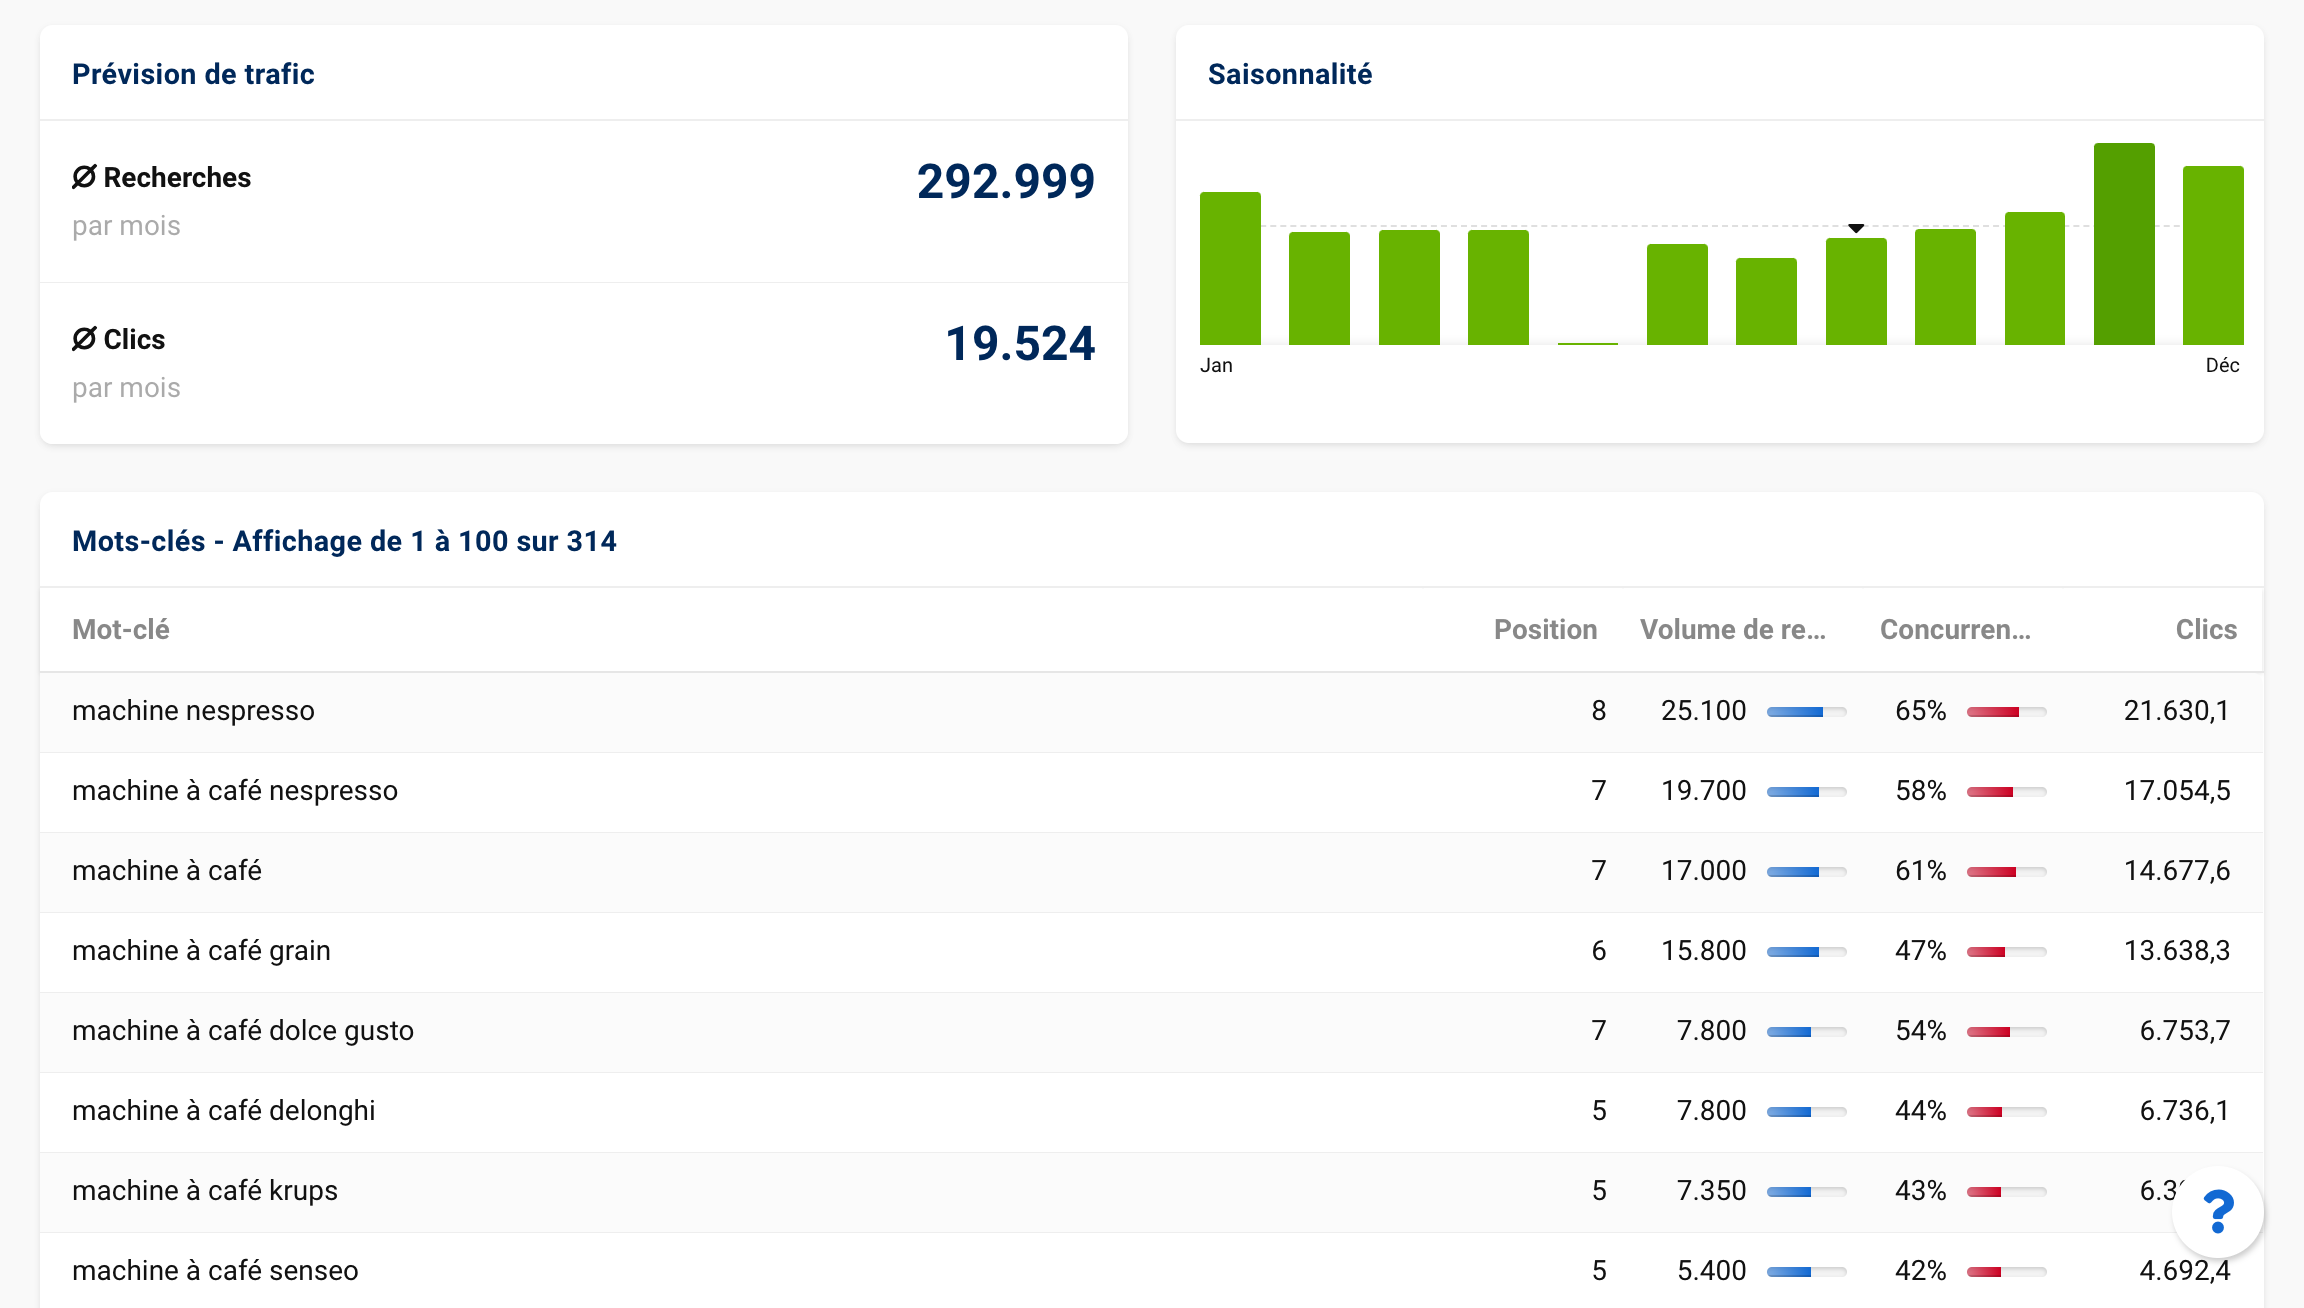Click search volume 7.350 for krups
Image resolution: width=2304 pixels, height=1308 pixels.
[1711, 1190]
